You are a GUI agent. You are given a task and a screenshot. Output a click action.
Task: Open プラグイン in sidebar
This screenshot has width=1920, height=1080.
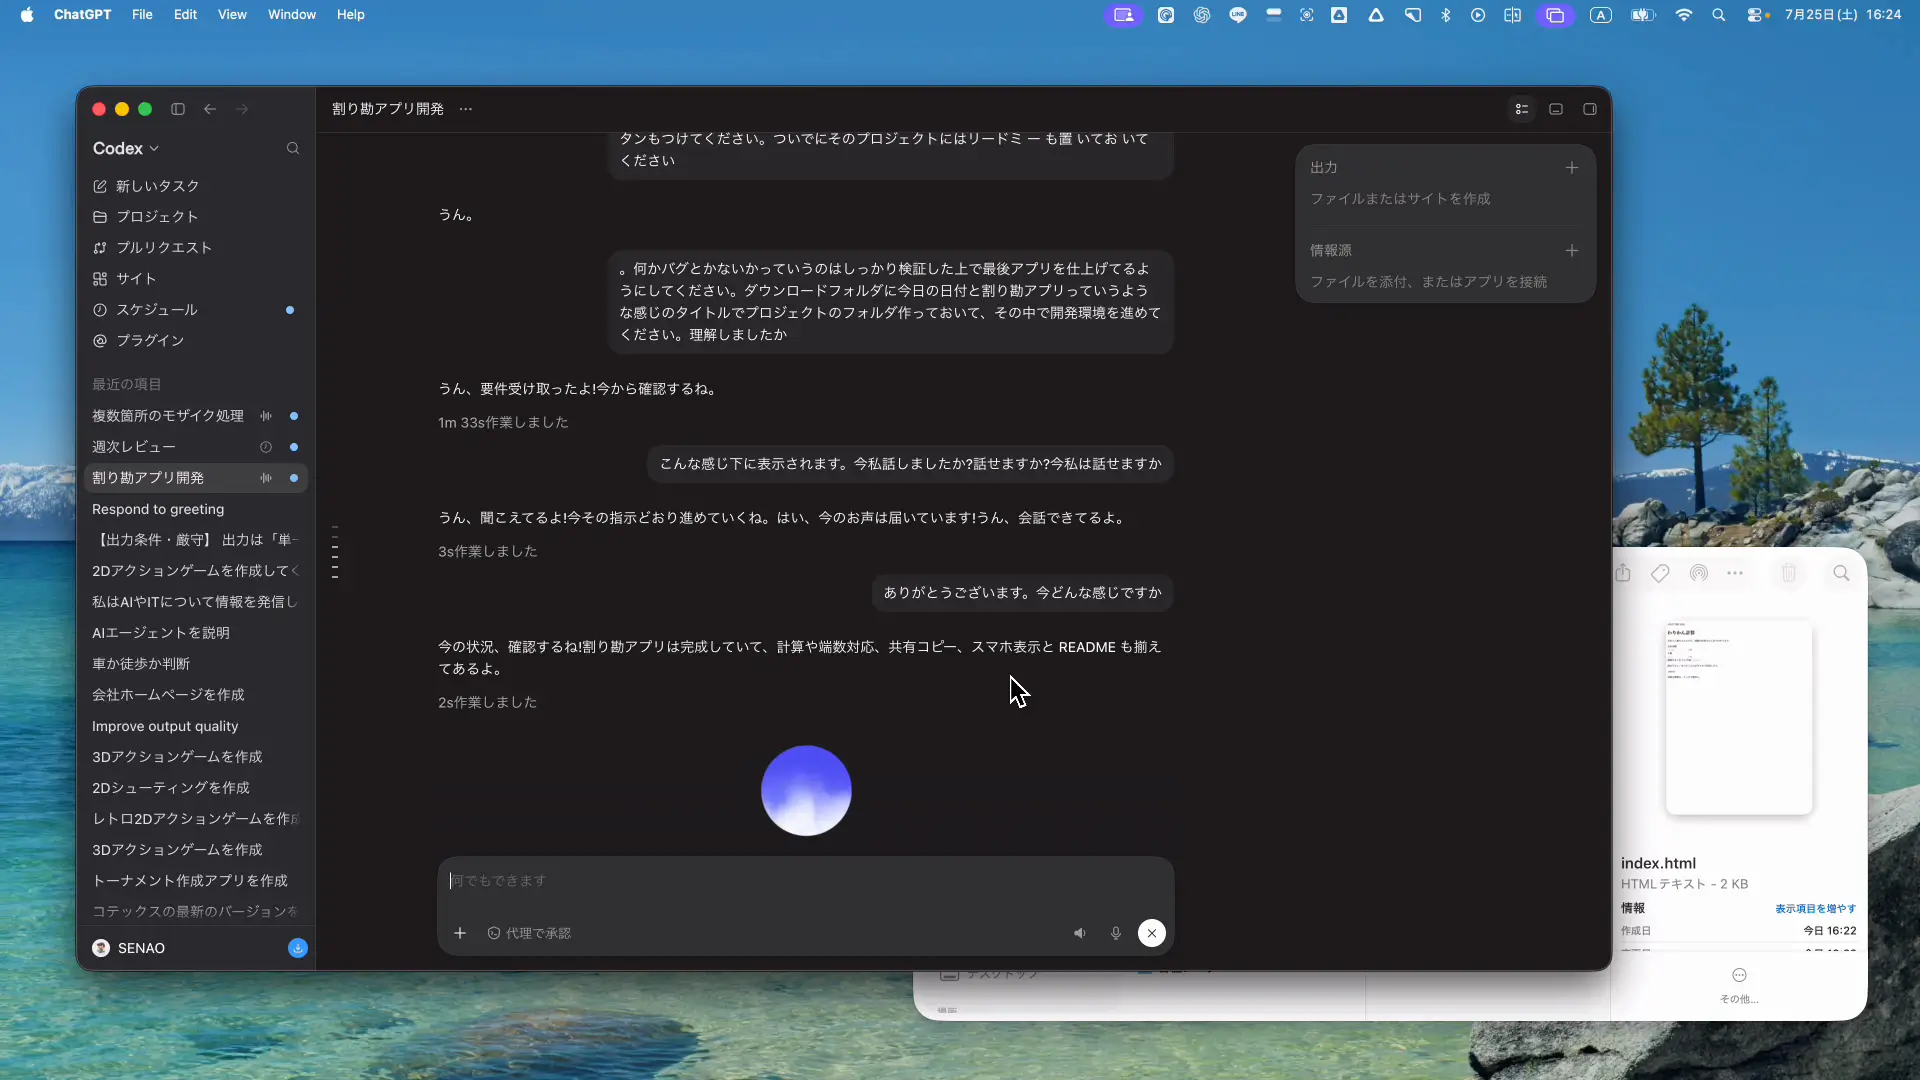[196, 341]
